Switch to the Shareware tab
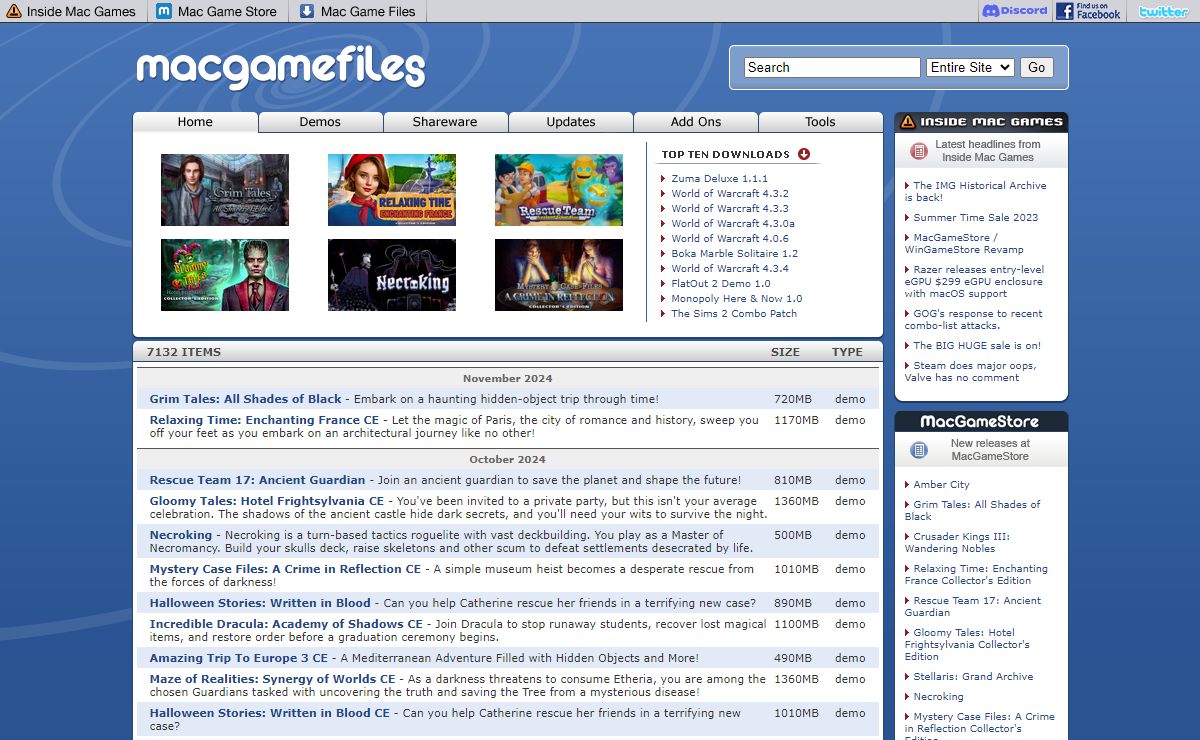Screen dimensions: 1200x740 click(445, 122)
